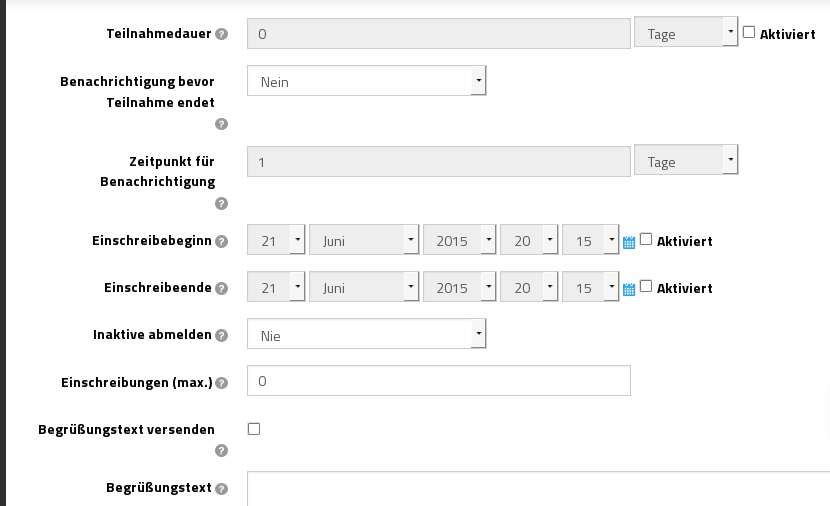The image size is (830, 506).
Task: Open month dropdown in Einschreibebeginn row
Action: click(364, 241)
